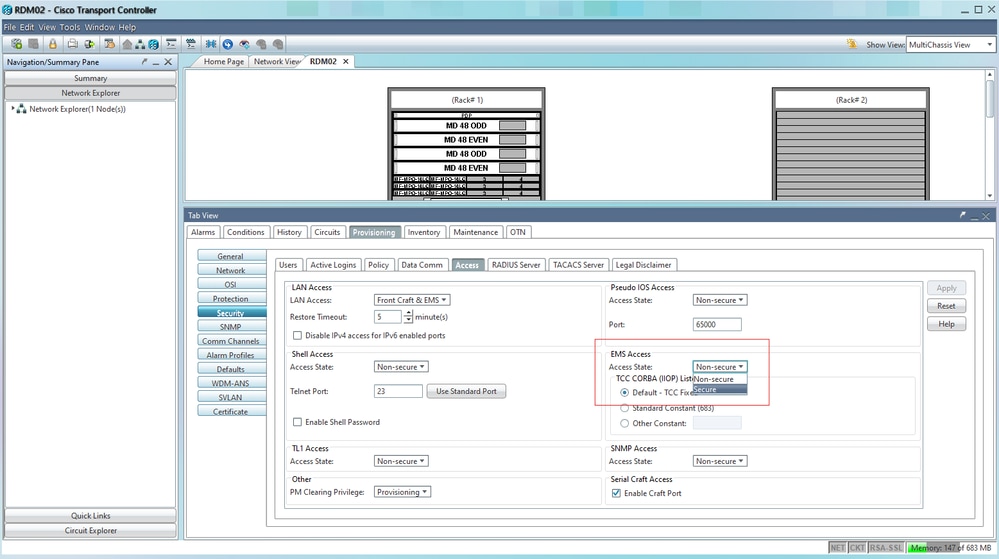Image resolution: width=999 pixels, height=559 pixels.
Task: Click the printer toolbar icon
Action: 73,44
